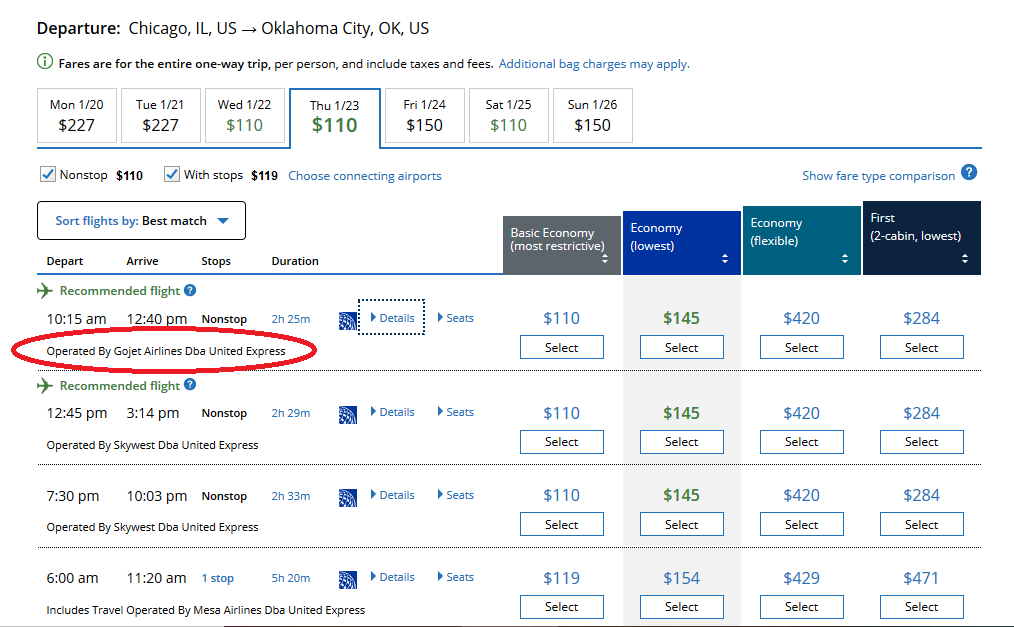Open the Sort flights by dropdown

142,220
